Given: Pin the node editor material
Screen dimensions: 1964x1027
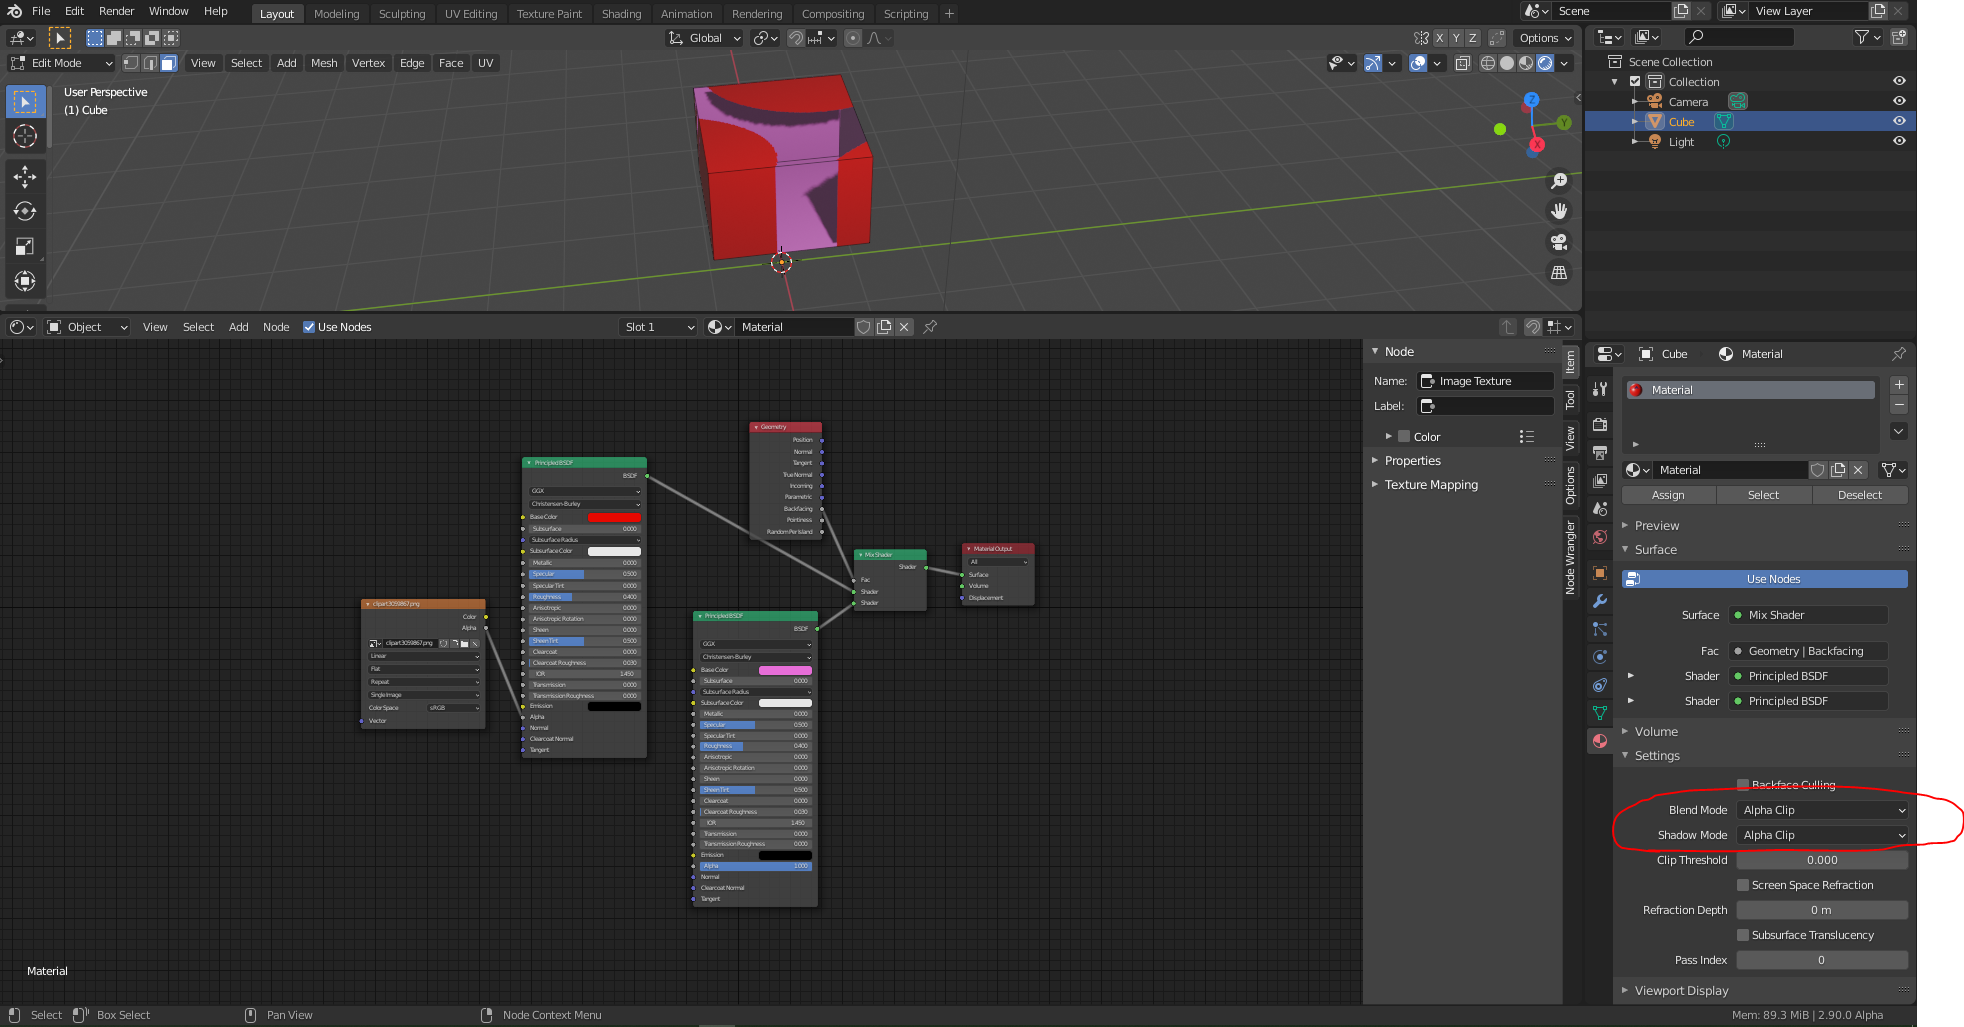Looking at the screenshot, I should tap(930, 327).
